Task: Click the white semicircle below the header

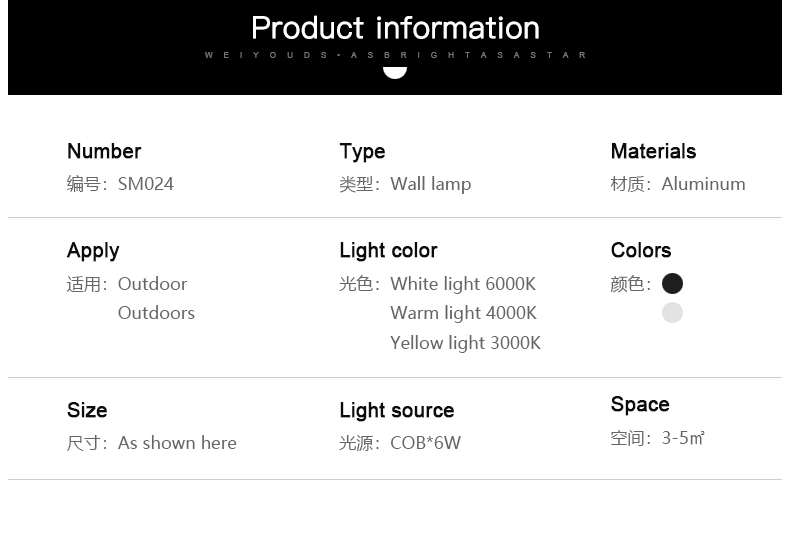Action: coord(395,73)
